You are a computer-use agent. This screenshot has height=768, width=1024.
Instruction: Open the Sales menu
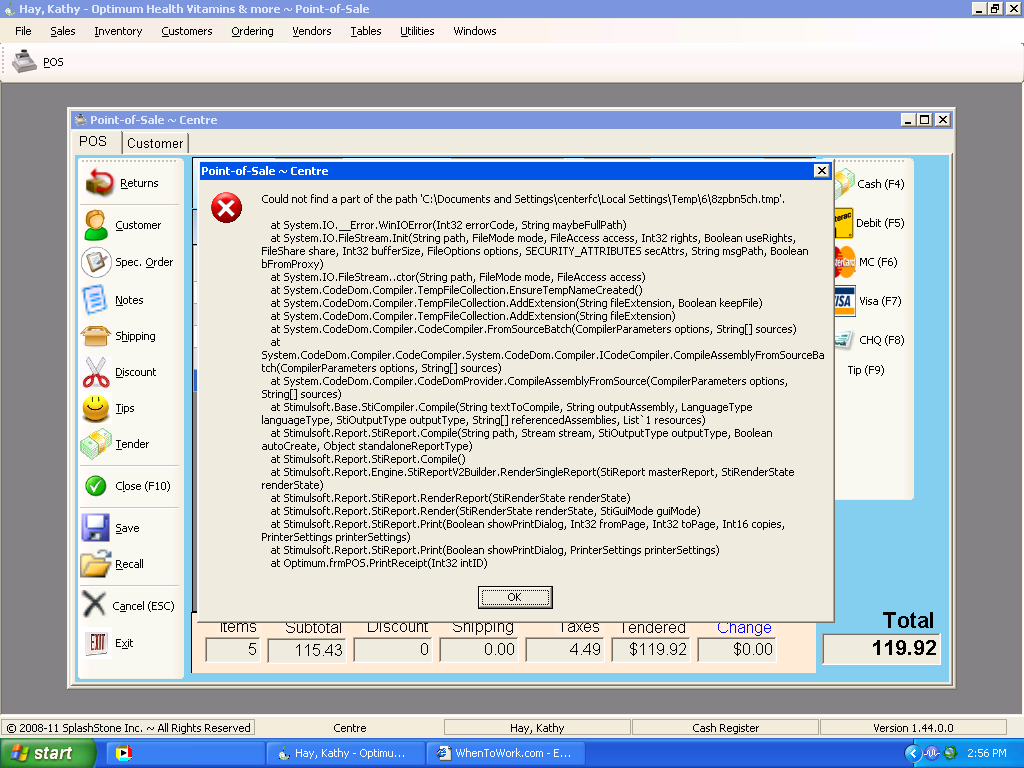[63, 31]
